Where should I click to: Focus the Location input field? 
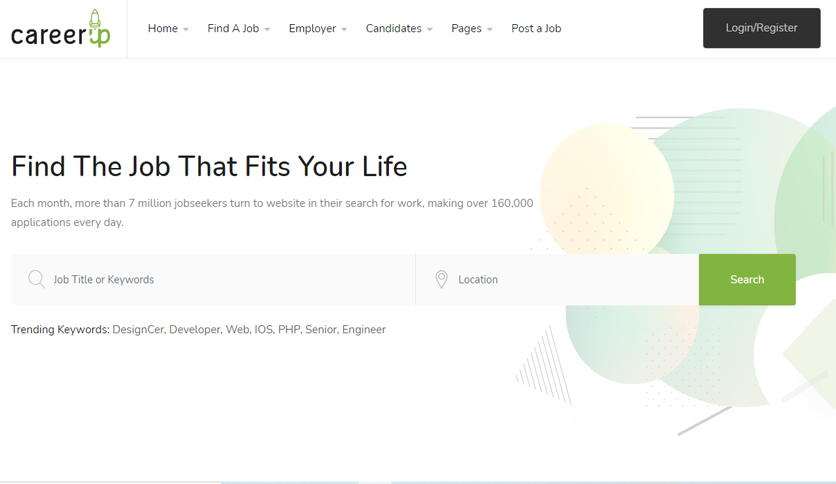557,279
